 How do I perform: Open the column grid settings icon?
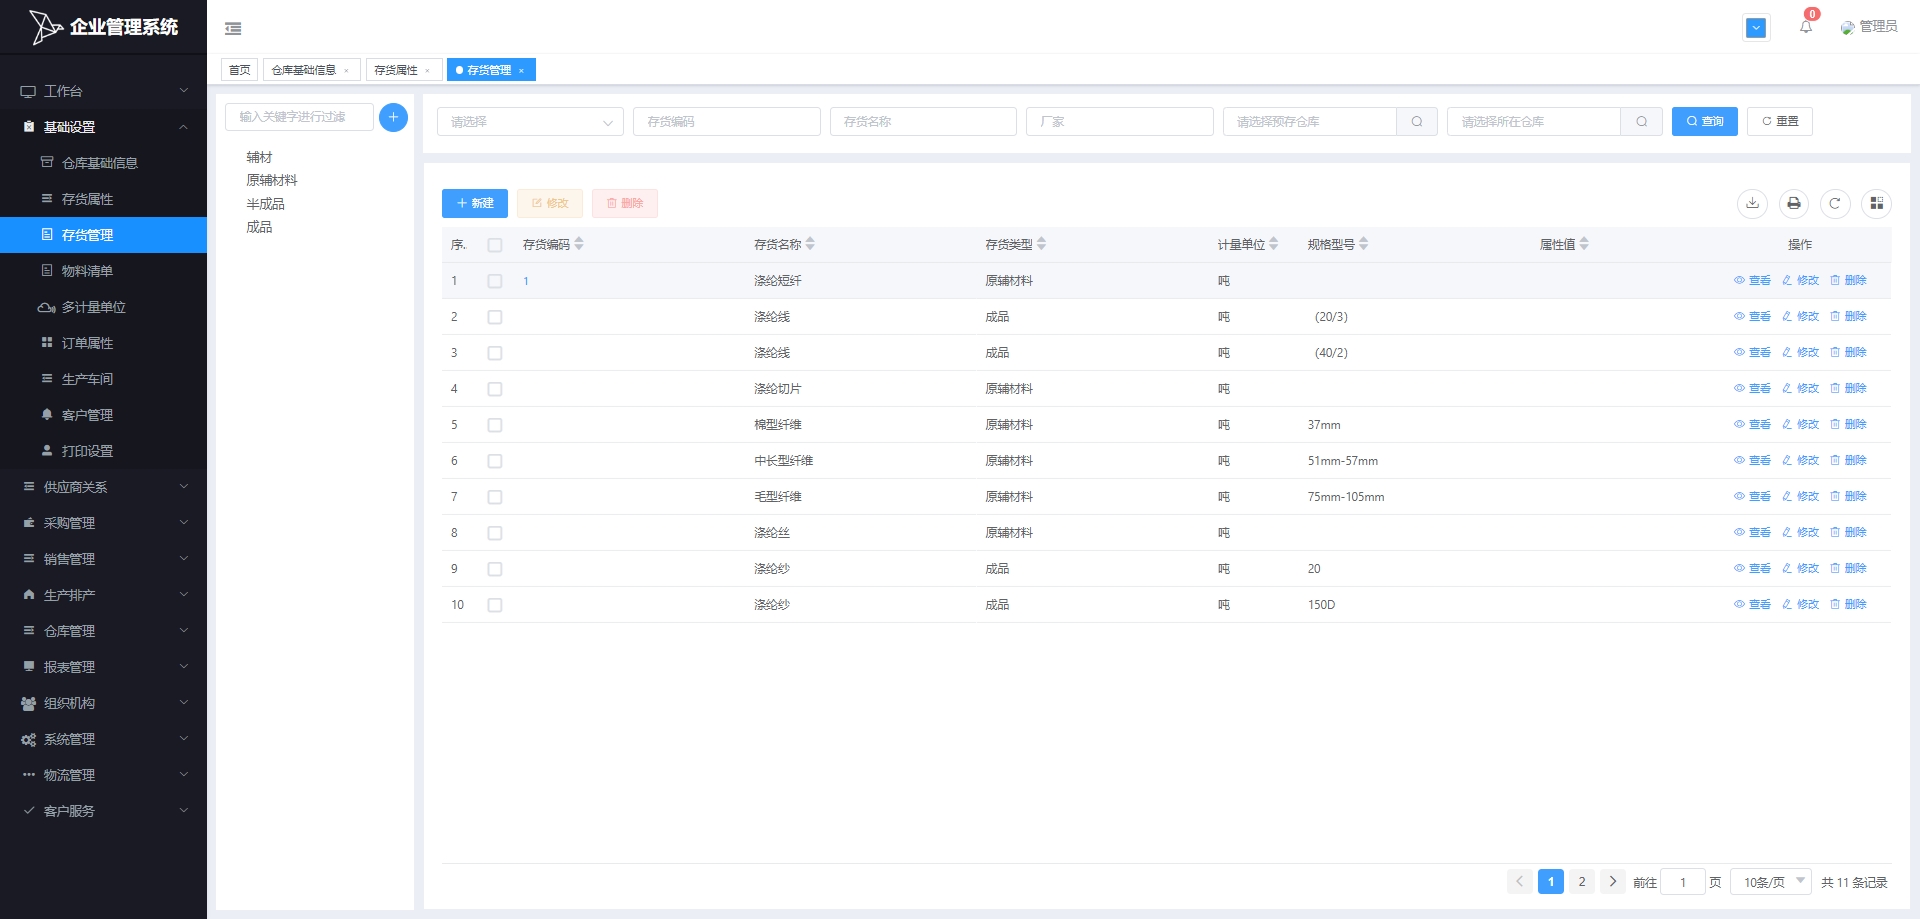click(1876, 204)
